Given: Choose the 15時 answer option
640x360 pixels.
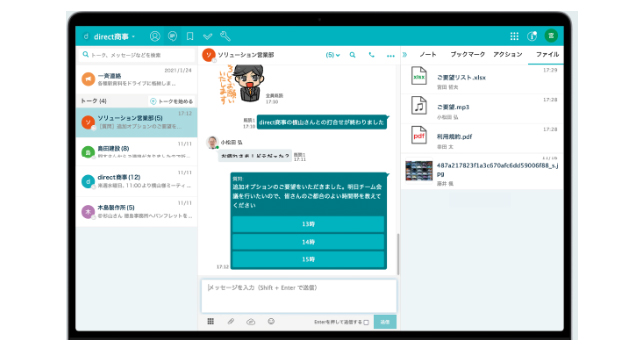Looking at the screenshot, I should click(x=308, y=259).
